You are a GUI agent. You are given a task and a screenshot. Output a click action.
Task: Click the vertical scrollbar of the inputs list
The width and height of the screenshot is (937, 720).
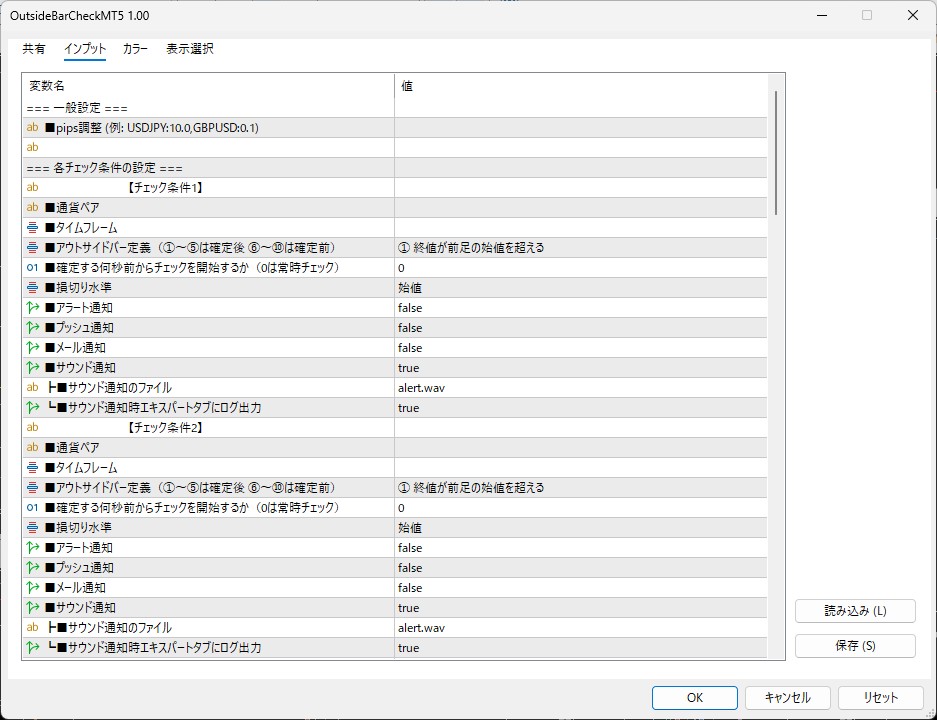776,150
